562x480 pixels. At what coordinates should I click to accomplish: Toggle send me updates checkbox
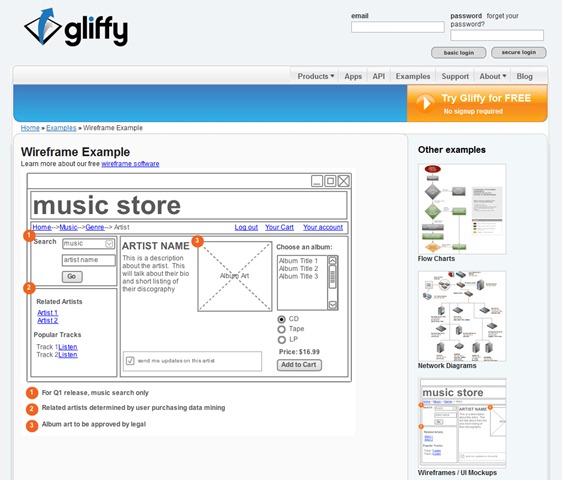(130, 361)
